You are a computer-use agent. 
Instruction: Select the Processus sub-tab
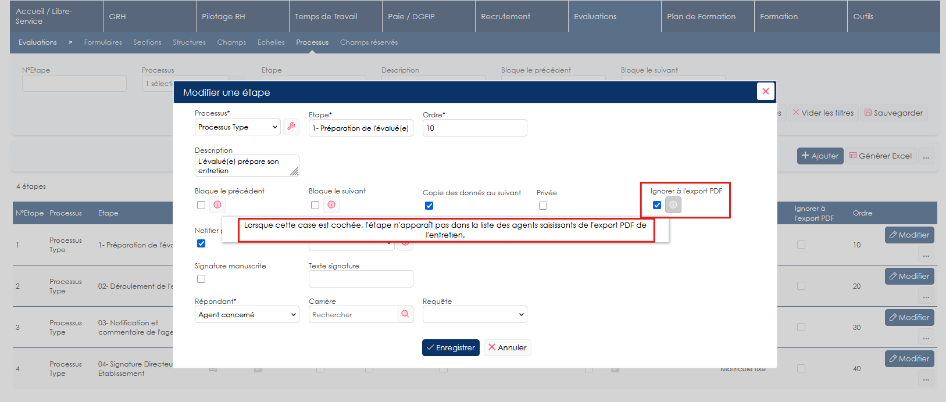[312, 43]
